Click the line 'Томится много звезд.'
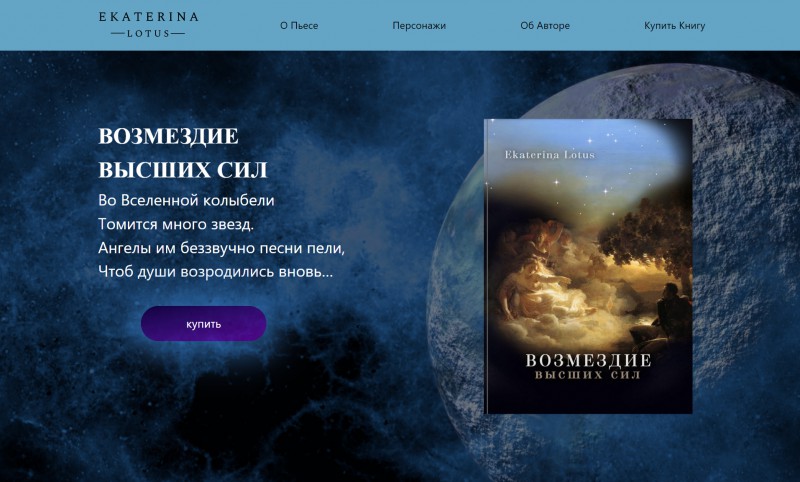800x482 pixels. pyautogui.click(x=176, y=224)
